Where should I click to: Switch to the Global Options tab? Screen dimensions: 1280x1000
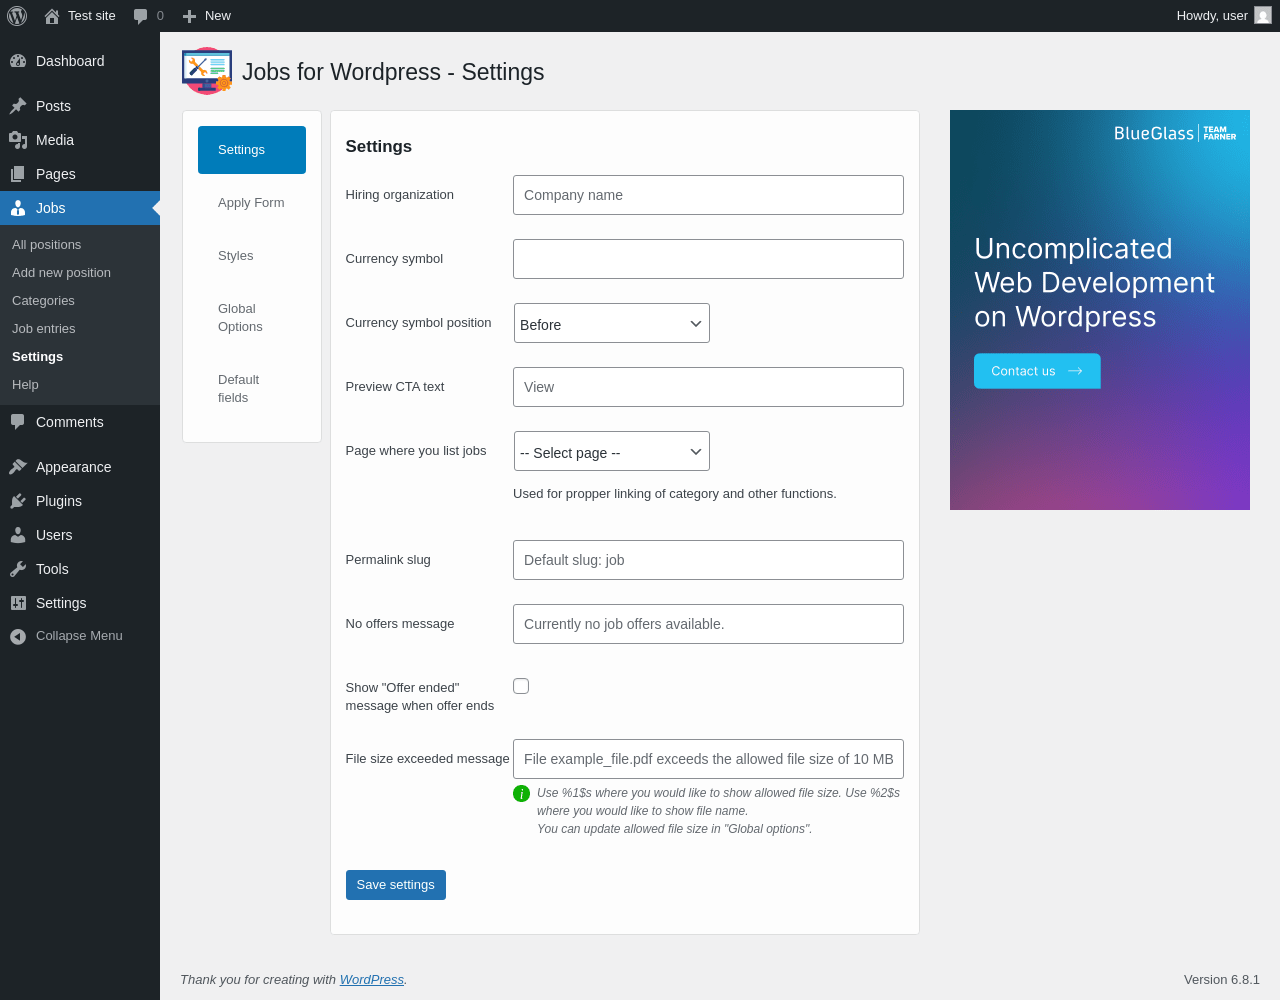tap(252, 318)
